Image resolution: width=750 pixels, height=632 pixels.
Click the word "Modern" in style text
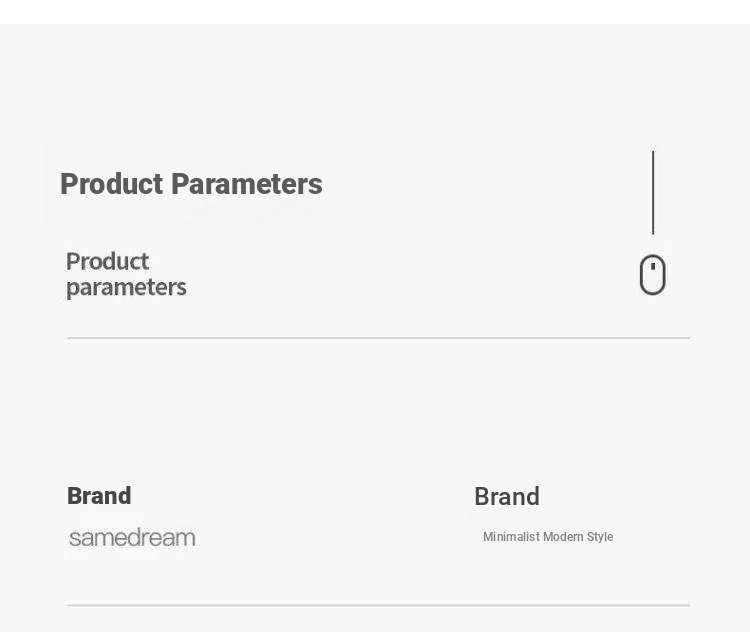coord(564,537)
